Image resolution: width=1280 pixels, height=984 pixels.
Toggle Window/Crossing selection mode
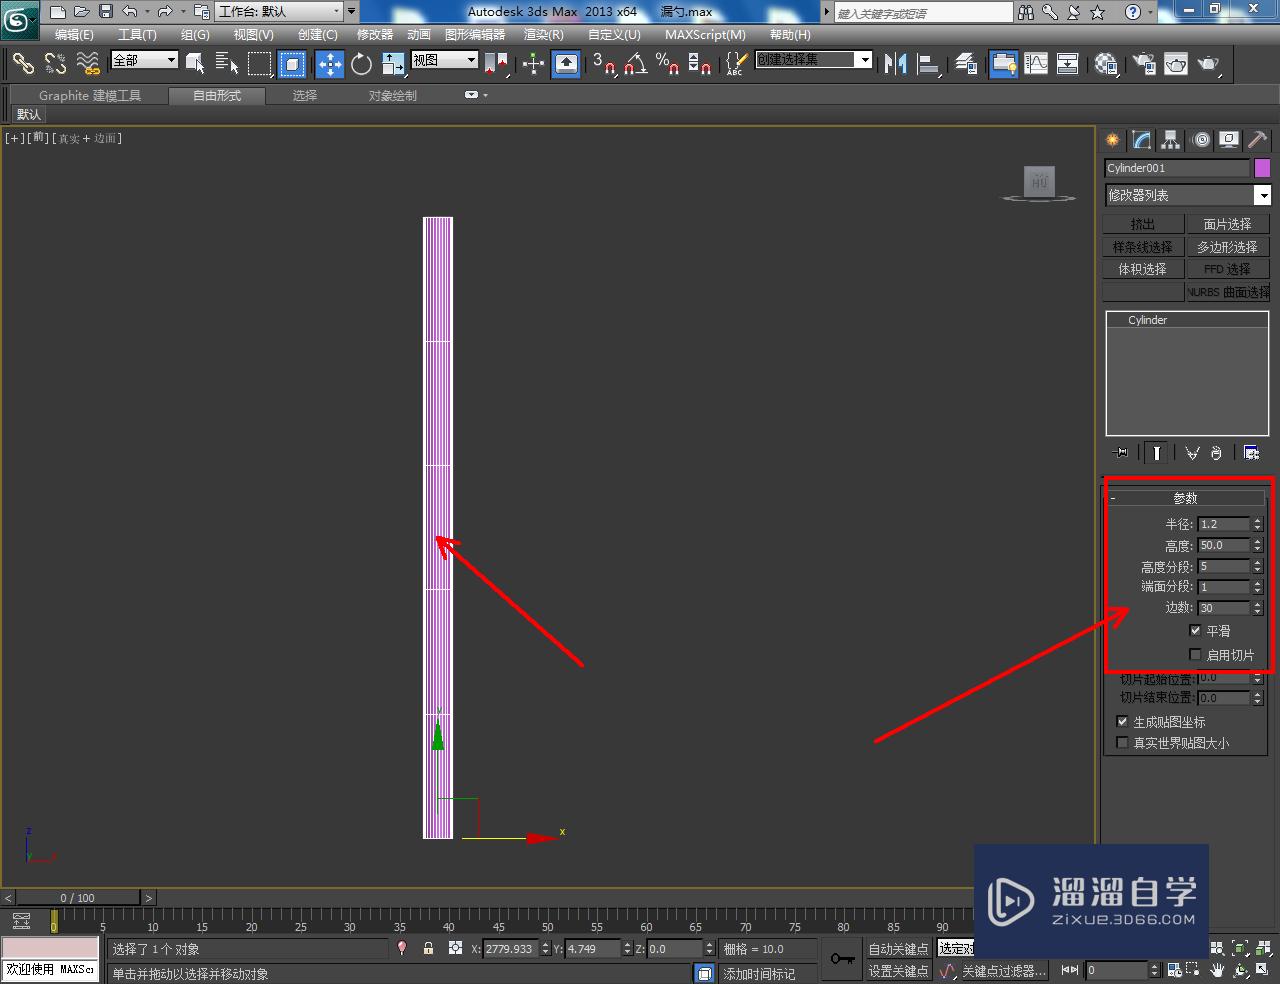(x=292, y=64)
